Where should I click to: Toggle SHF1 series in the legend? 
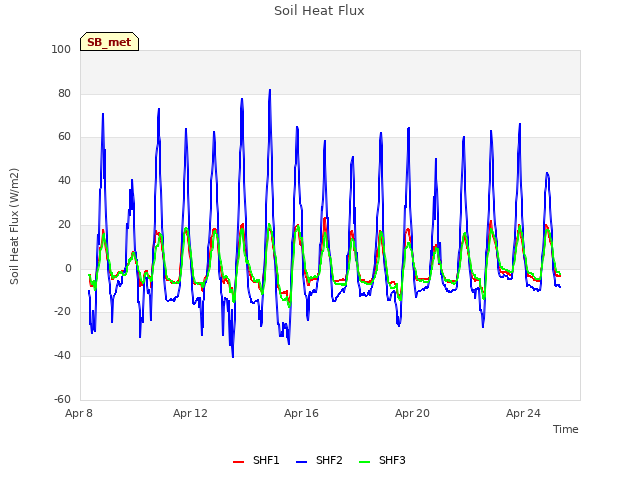point(256,460)
